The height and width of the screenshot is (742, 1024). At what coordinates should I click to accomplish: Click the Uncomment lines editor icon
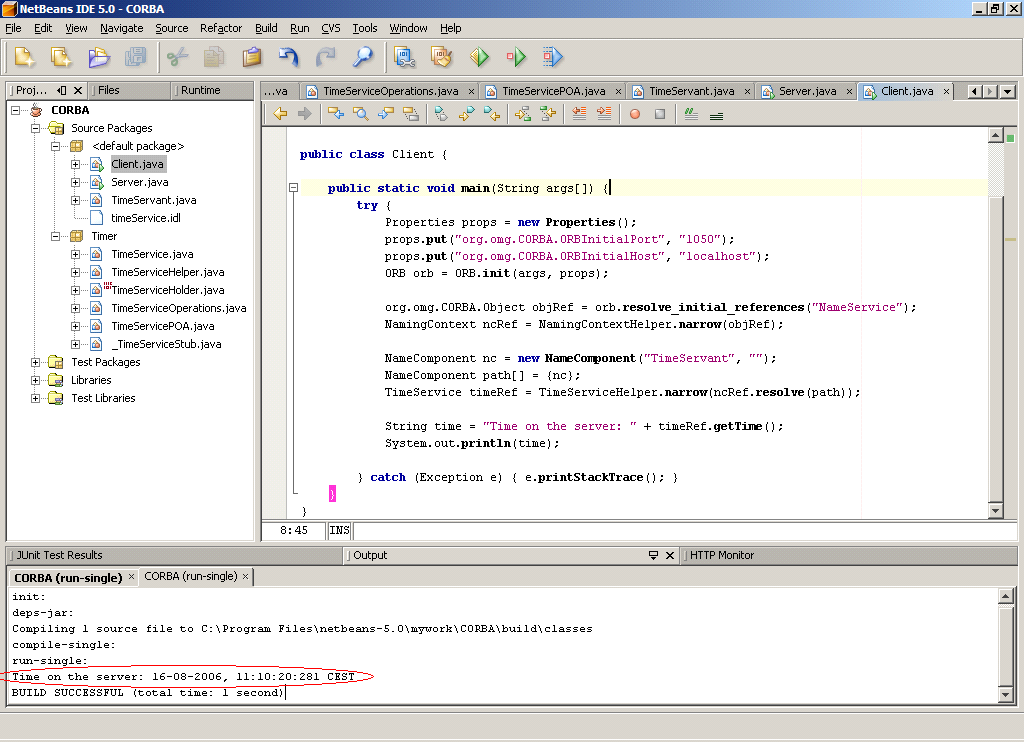(x=716, y=114)
